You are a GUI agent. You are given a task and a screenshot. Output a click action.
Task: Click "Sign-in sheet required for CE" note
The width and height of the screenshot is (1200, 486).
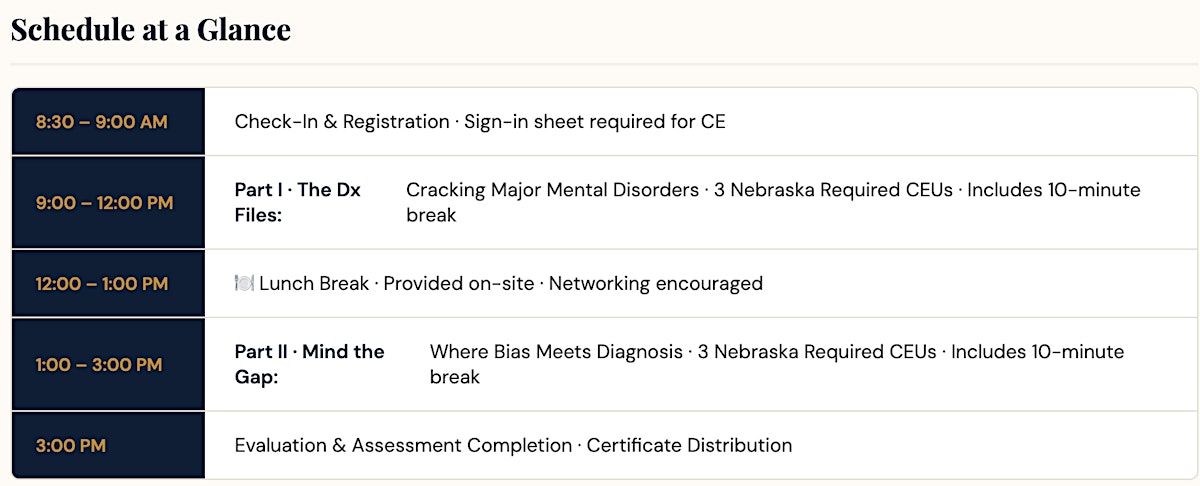click(x=595, y=122)
